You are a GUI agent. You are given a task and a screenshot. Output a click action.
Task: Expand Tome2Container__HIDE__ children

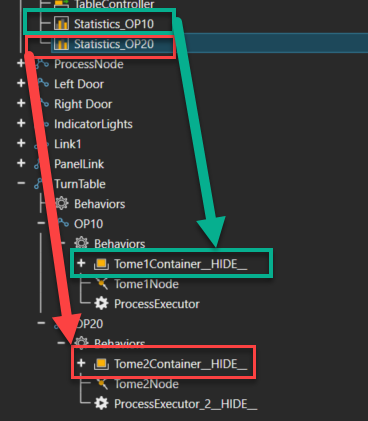click(81, 363)
